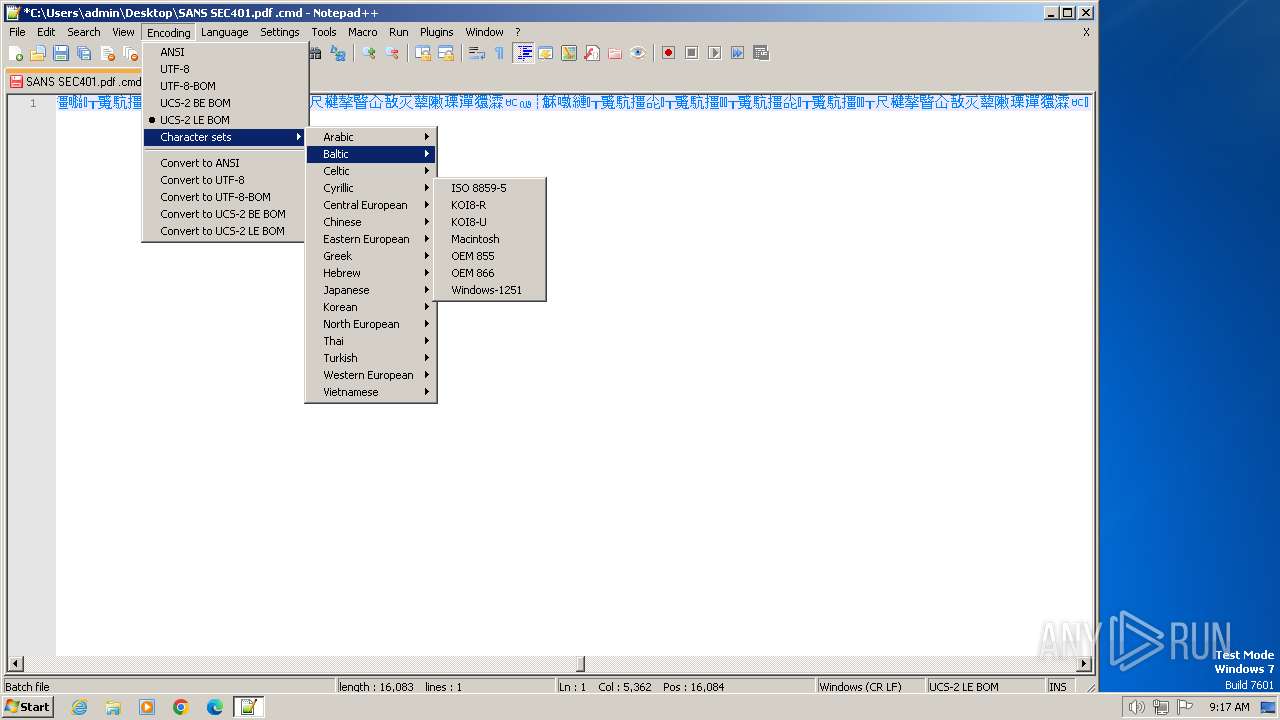Select UCS-2 BE BOM encoding option
Image resolution: width=1280 pixels, height=720 pixels.
pyautogui.click(x=225, y=103)
